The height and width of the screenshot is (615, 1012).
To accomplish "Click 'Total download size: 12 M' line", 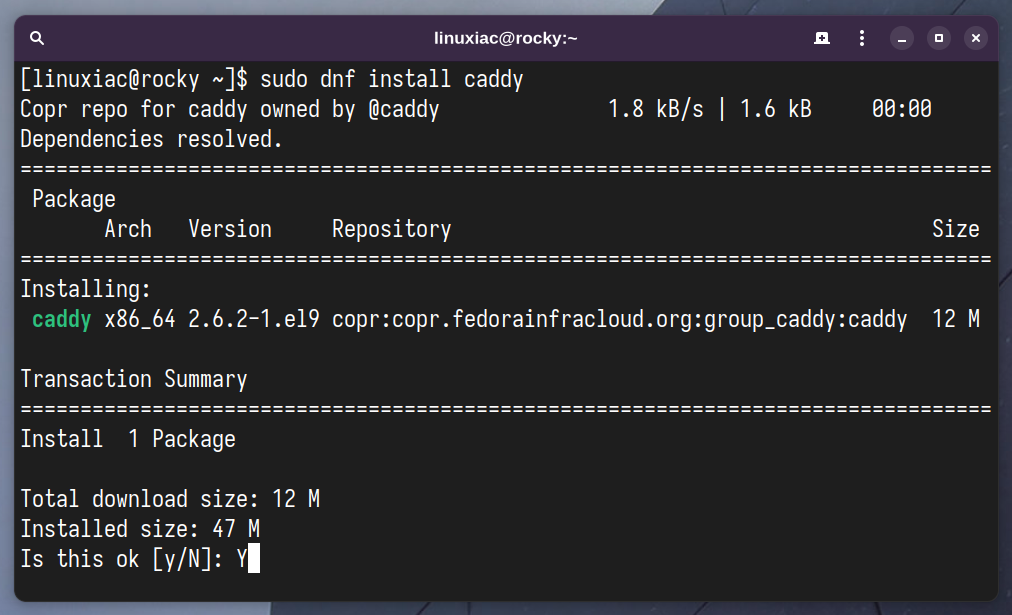I will click(x=170, y=499).
